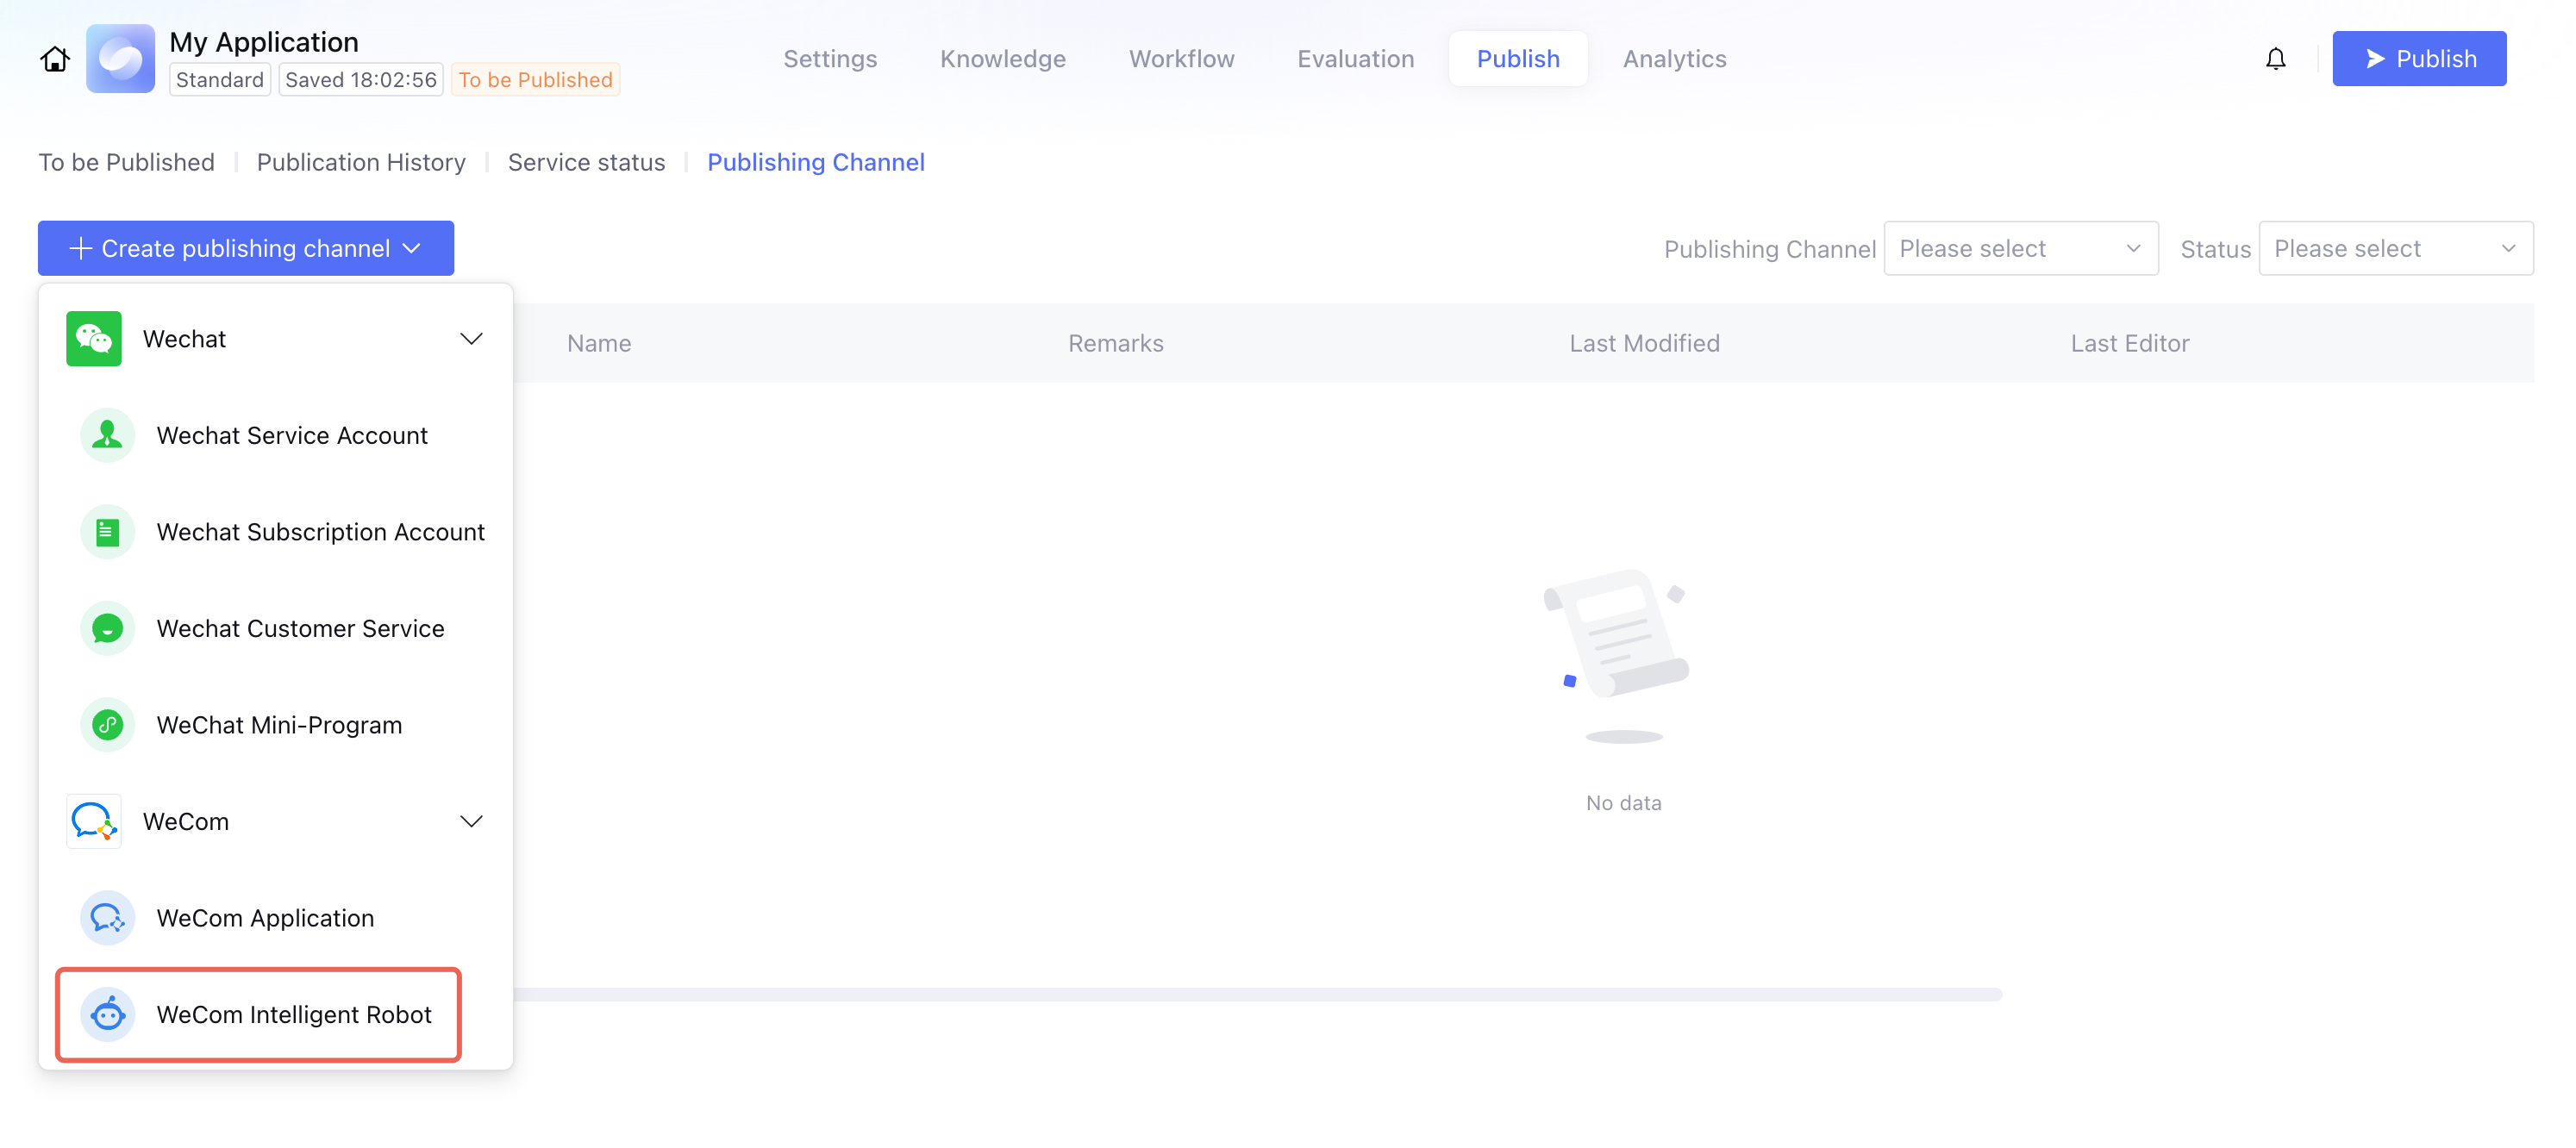This screenshot has width=2576, height=1148.
Task: Toggle the Create publishing channel menu
Action: pos(246,248)
